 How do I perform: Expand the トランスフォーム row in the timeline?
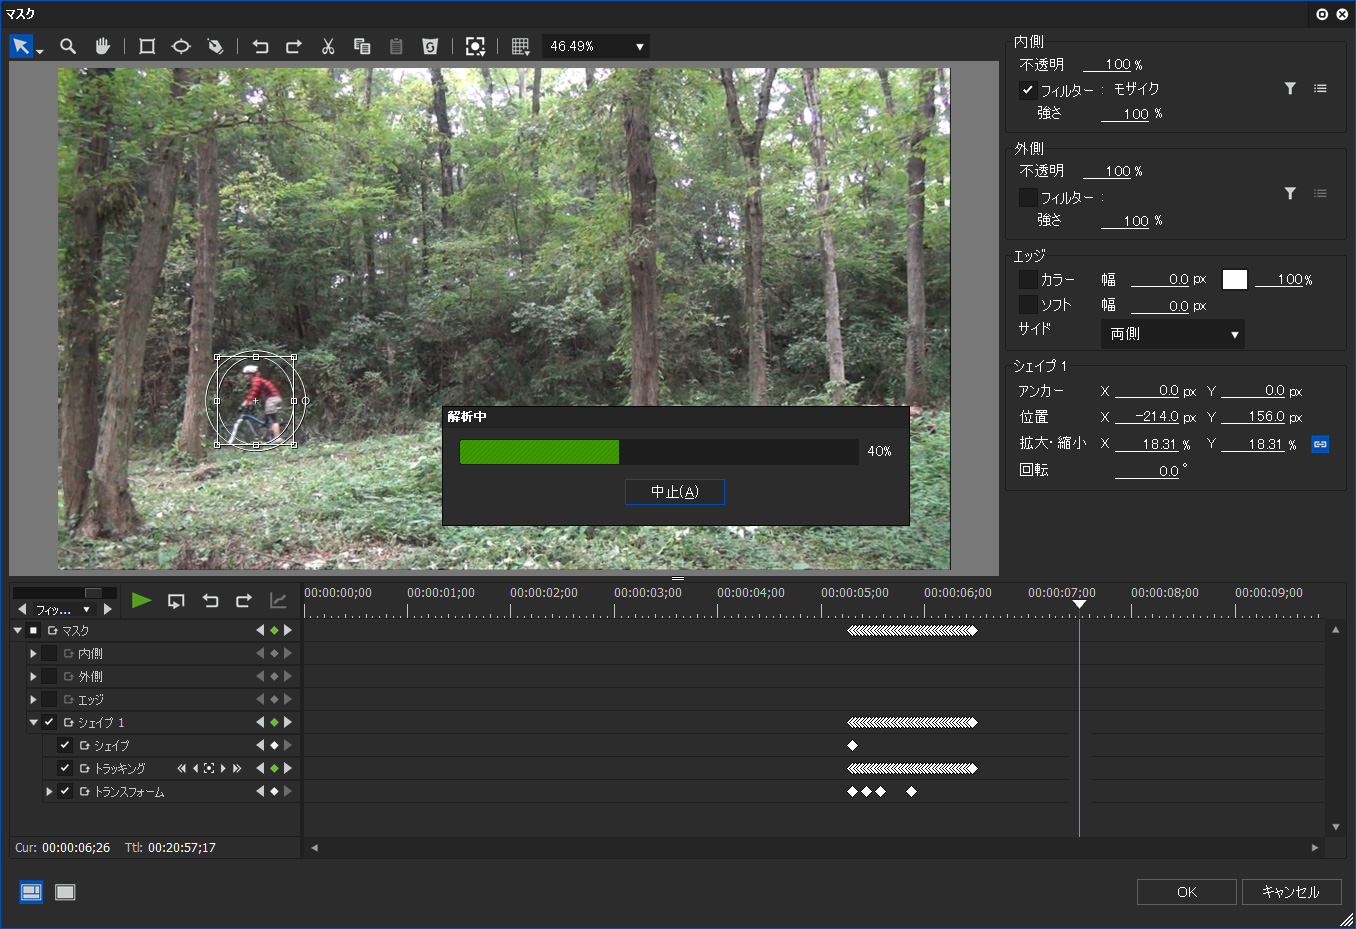[x=49, y=792]
